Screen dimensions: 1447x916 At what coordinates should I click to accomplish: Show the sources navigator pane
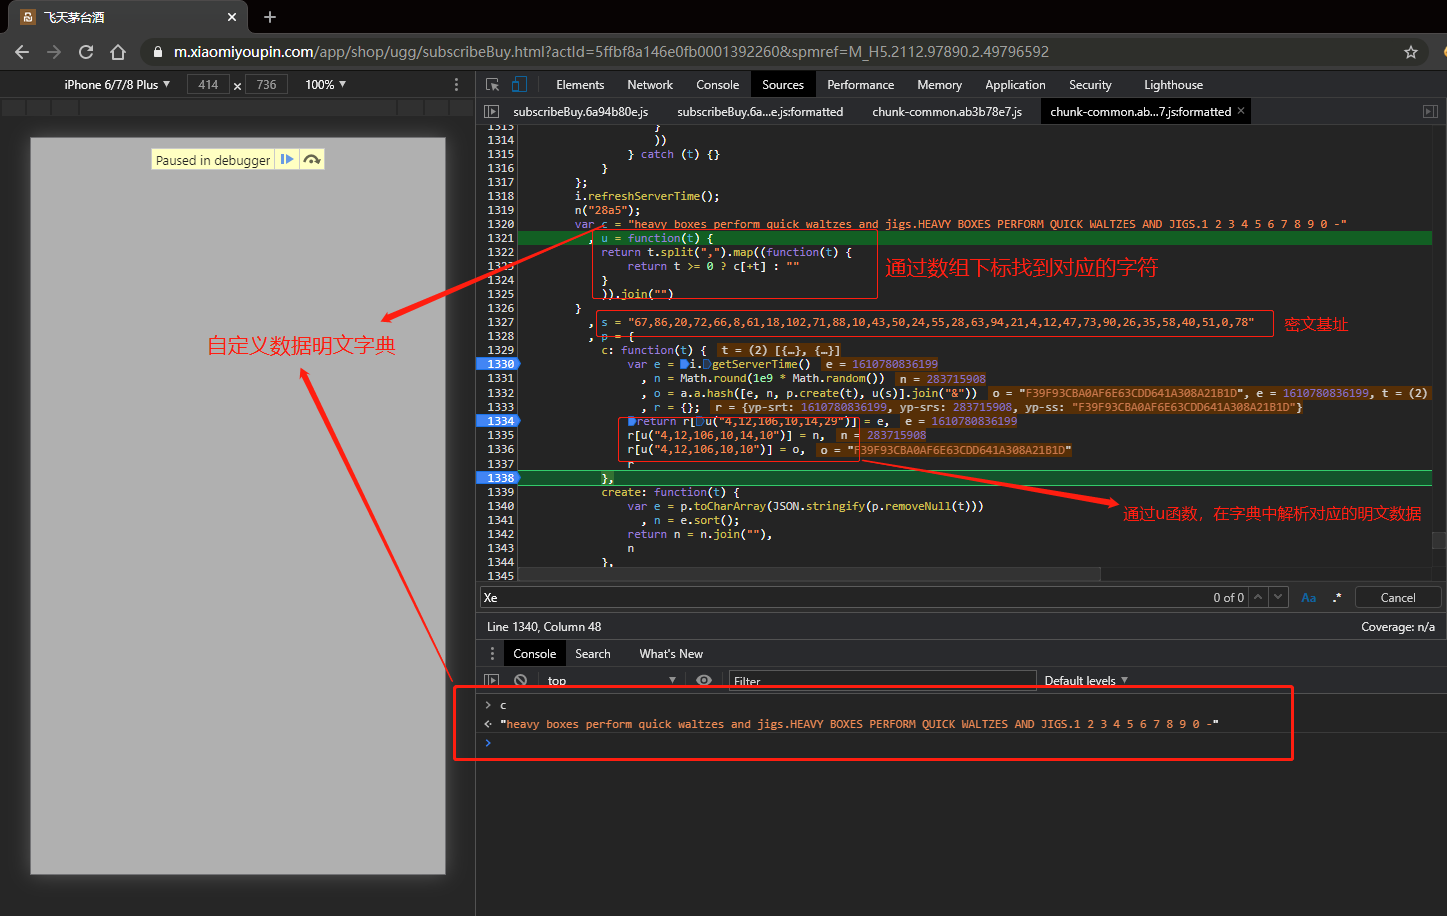click(491, 112)
